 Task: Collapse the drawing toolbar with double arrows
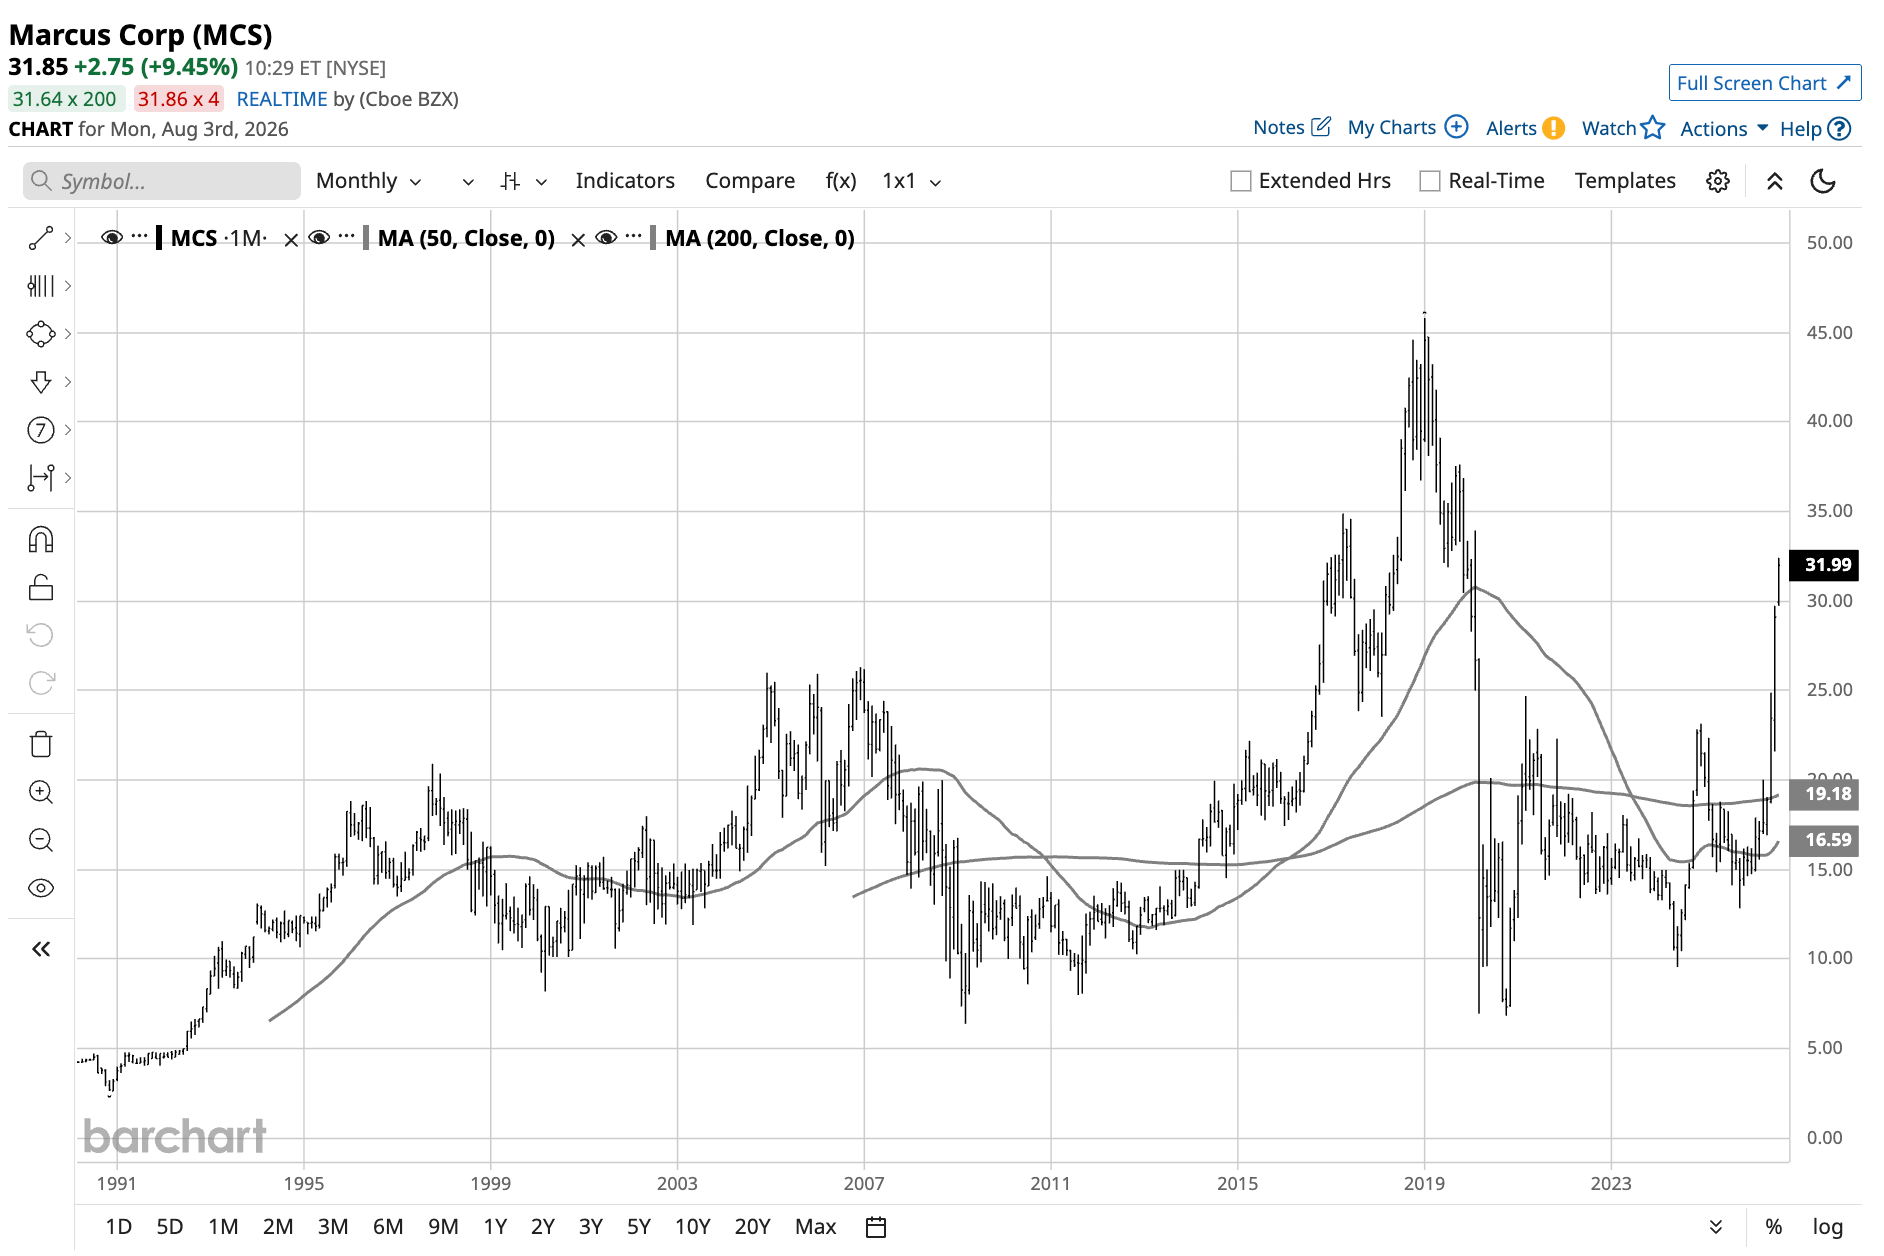(x=41, y=949)
